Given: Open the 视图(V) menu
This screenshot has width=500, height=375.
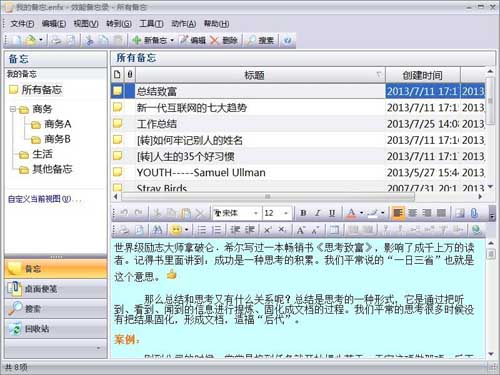Looking at the screenshot, I should click(x=86, y=23).
